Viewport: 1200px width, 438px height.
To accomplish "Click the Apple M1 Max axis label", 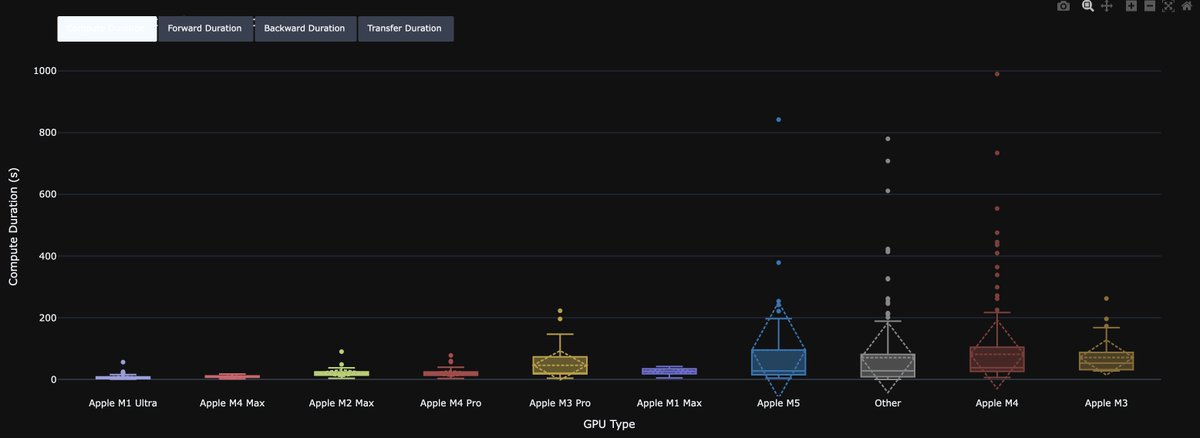I will [669, 404].
